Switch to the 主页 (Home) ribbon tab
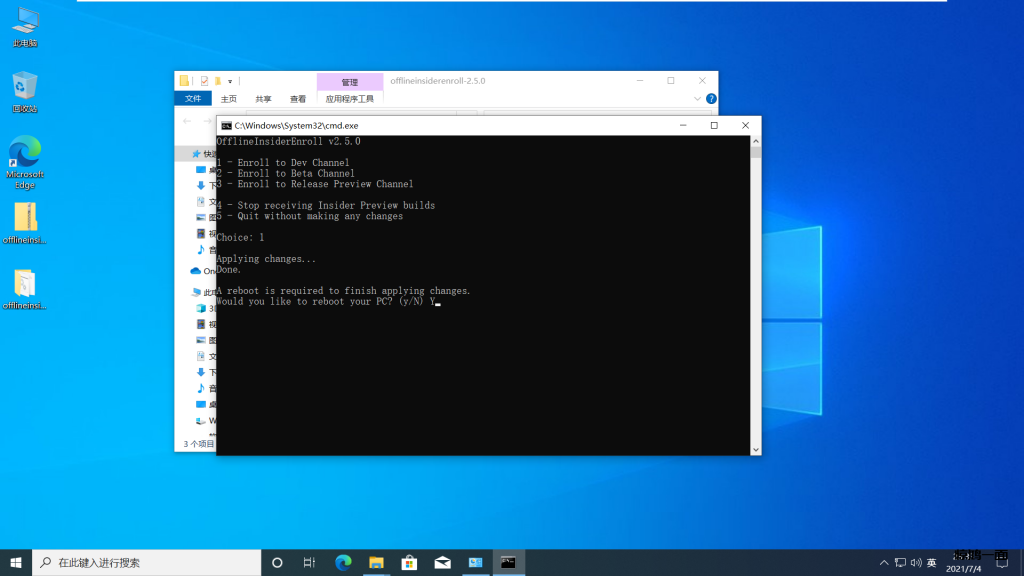The width and height of the screenshot is (1024, 576). coord(229,99)
